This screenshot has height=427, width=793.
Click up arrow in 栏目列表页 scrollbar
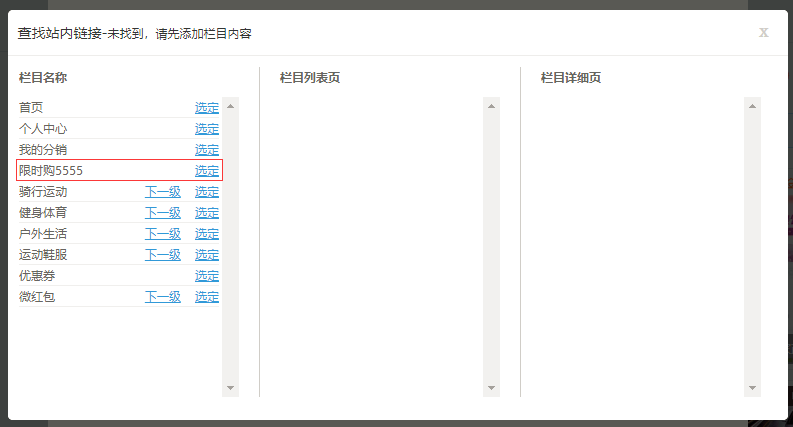[x=491, y=105]
